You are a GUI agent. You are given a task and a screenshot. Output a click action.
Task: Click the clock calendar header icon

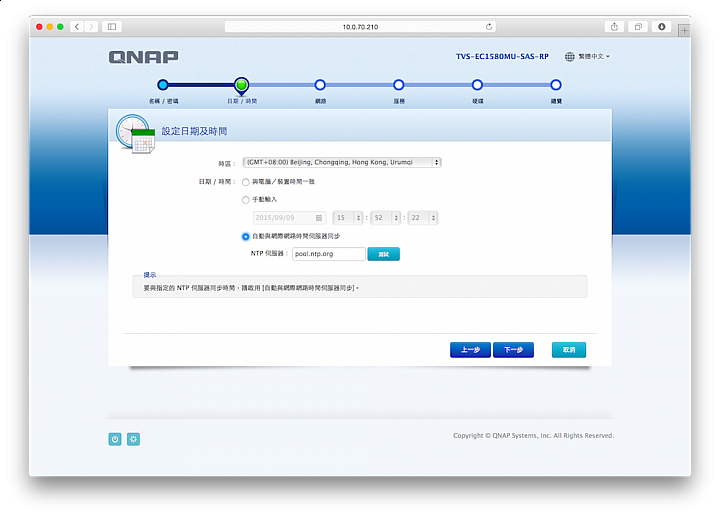135,134
